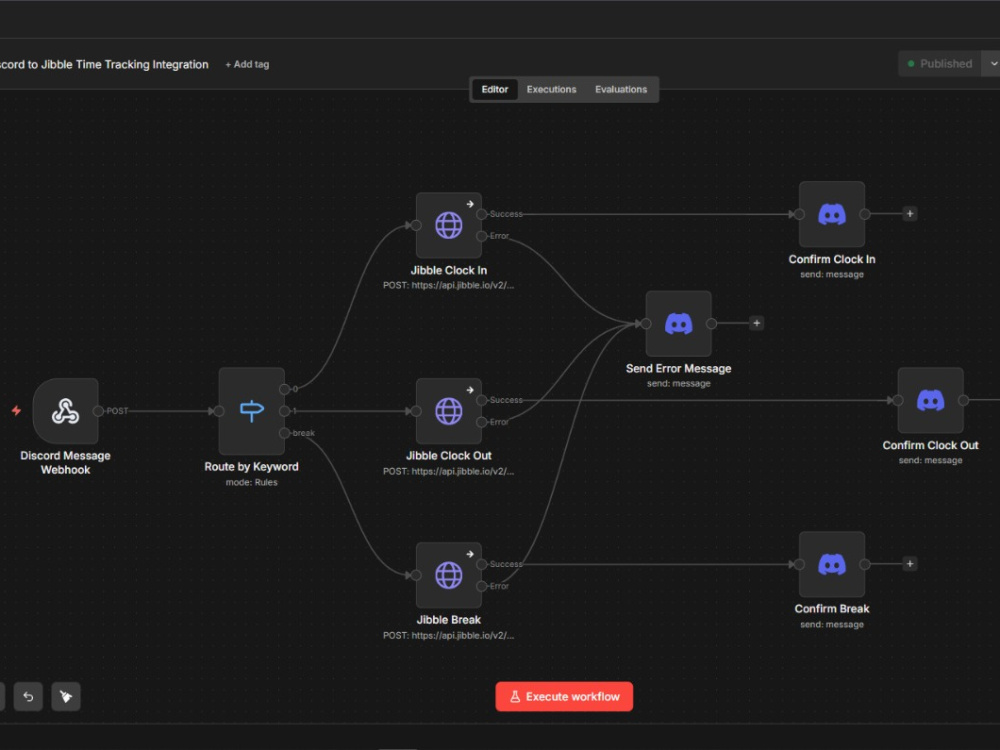This screenshot has height=750, width=1000.
Task: Click Jibble Clock Out Success output connector
Action: (x=482, y=400)
